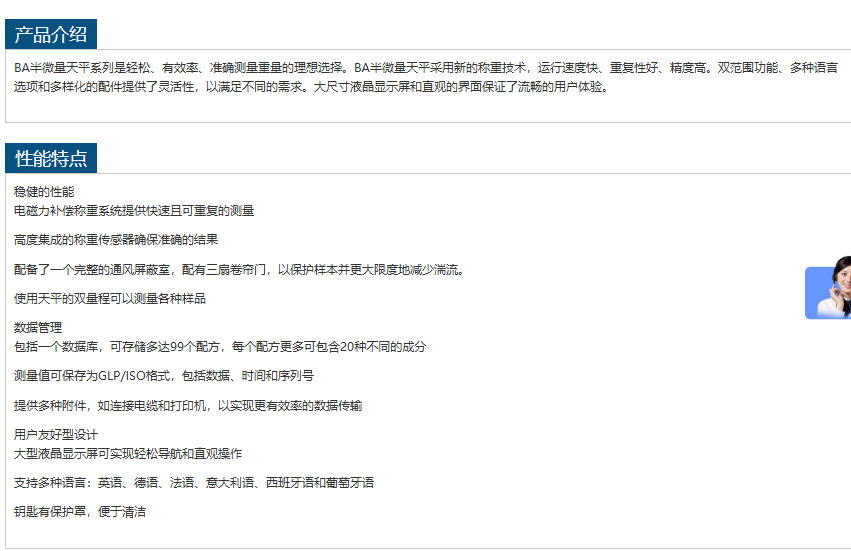The height and width of the screenshot is (551, 851).
Task: Click the GLP/ISO format description line
Action: coord(164,376)
